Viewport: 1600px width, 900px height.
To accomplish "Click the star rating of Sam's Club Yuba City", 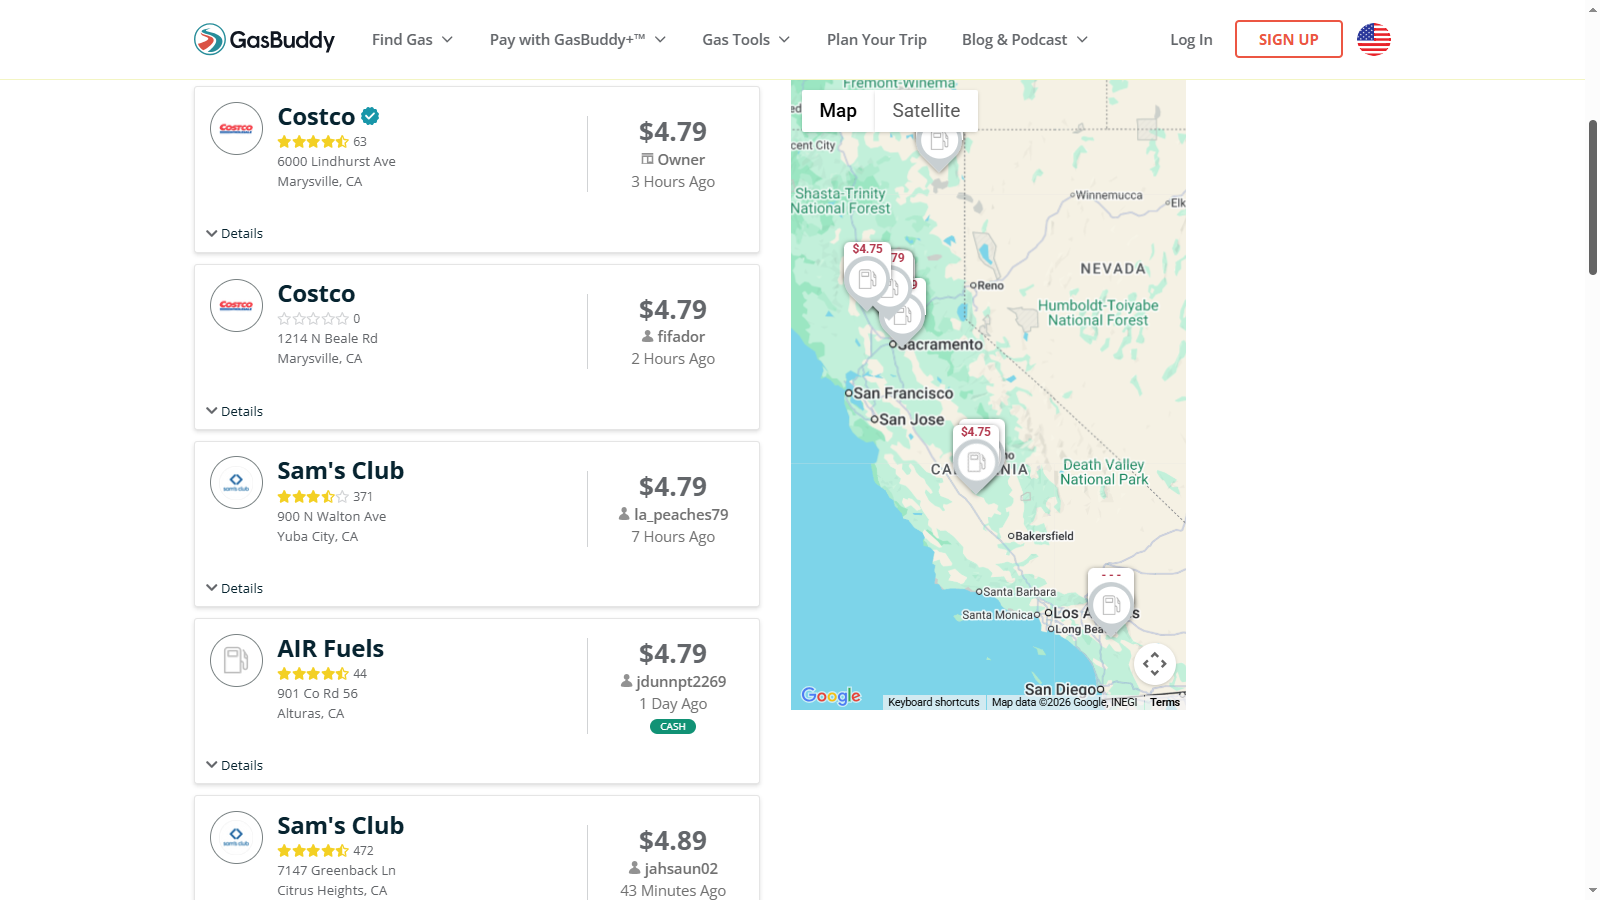I will 313,497.
